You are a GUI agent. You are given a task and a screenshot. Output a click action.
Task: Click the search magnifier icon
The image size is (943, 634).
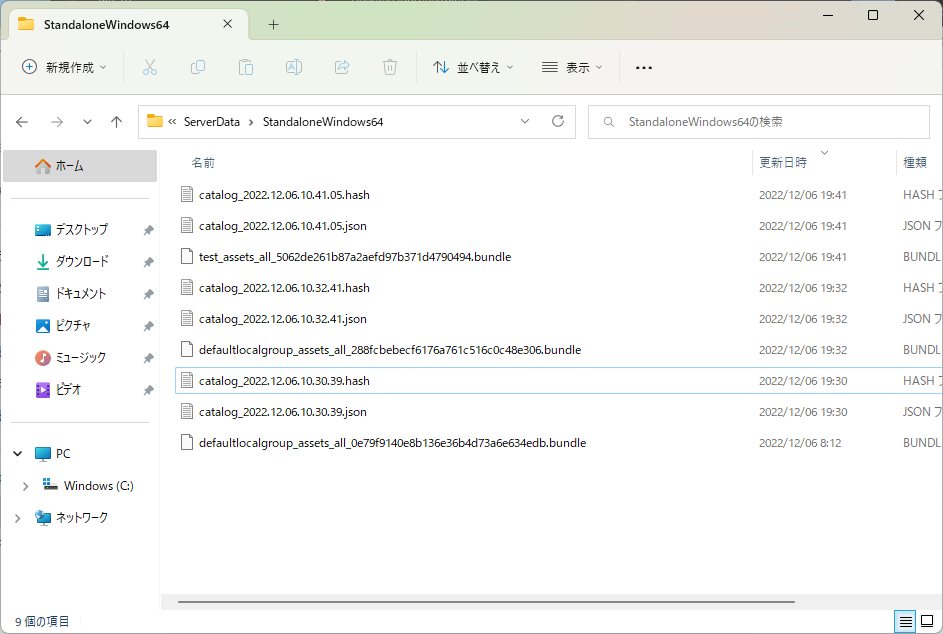tap(609, 122)
